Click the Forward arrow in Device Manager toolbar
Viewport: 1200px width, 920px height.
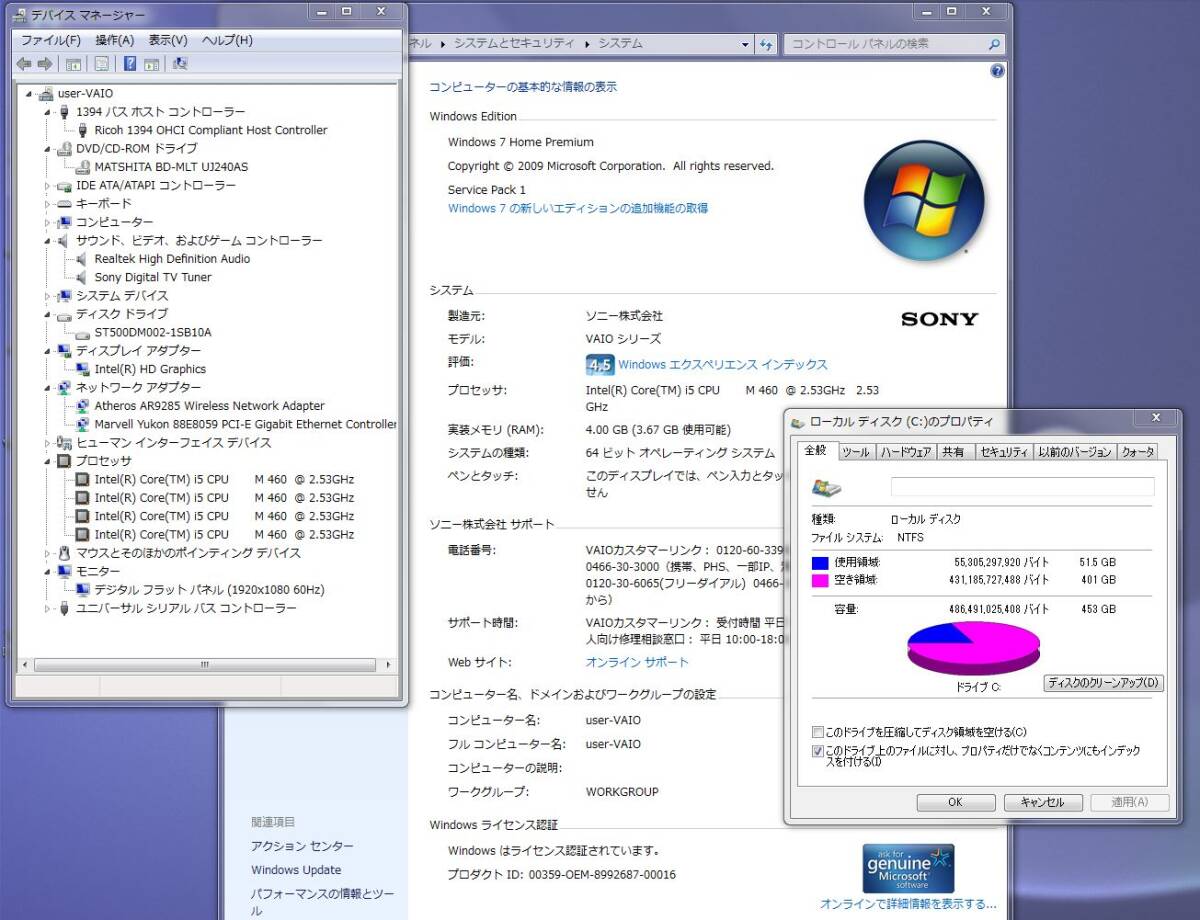tap(45, 64)
